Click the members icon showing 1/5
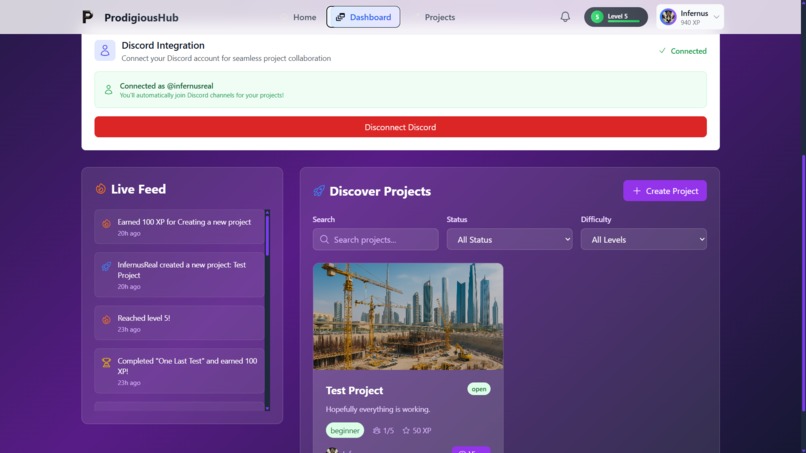This screenshot has height=453, width=806. (x=376, y=430)
